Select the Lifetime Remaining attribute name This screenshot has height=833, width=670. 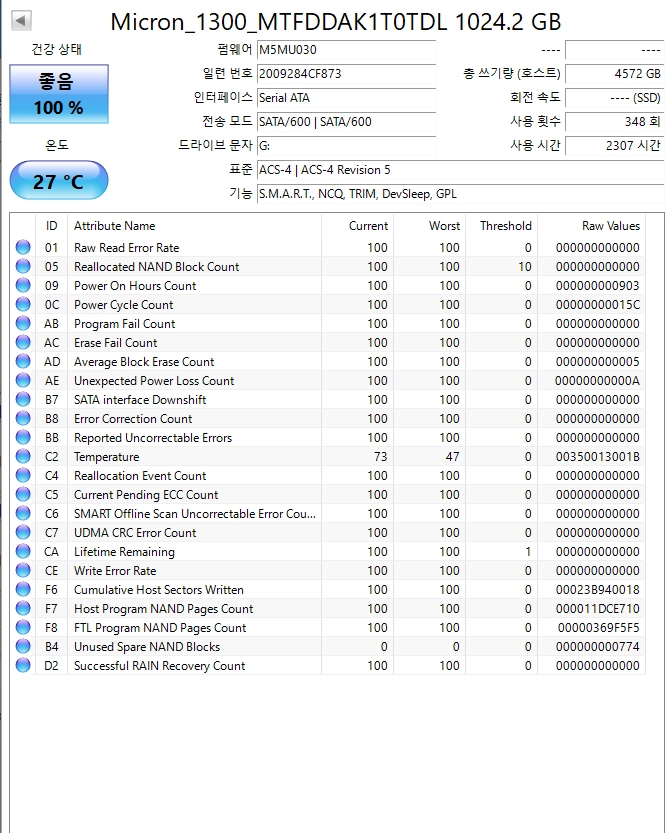point(124,552)
